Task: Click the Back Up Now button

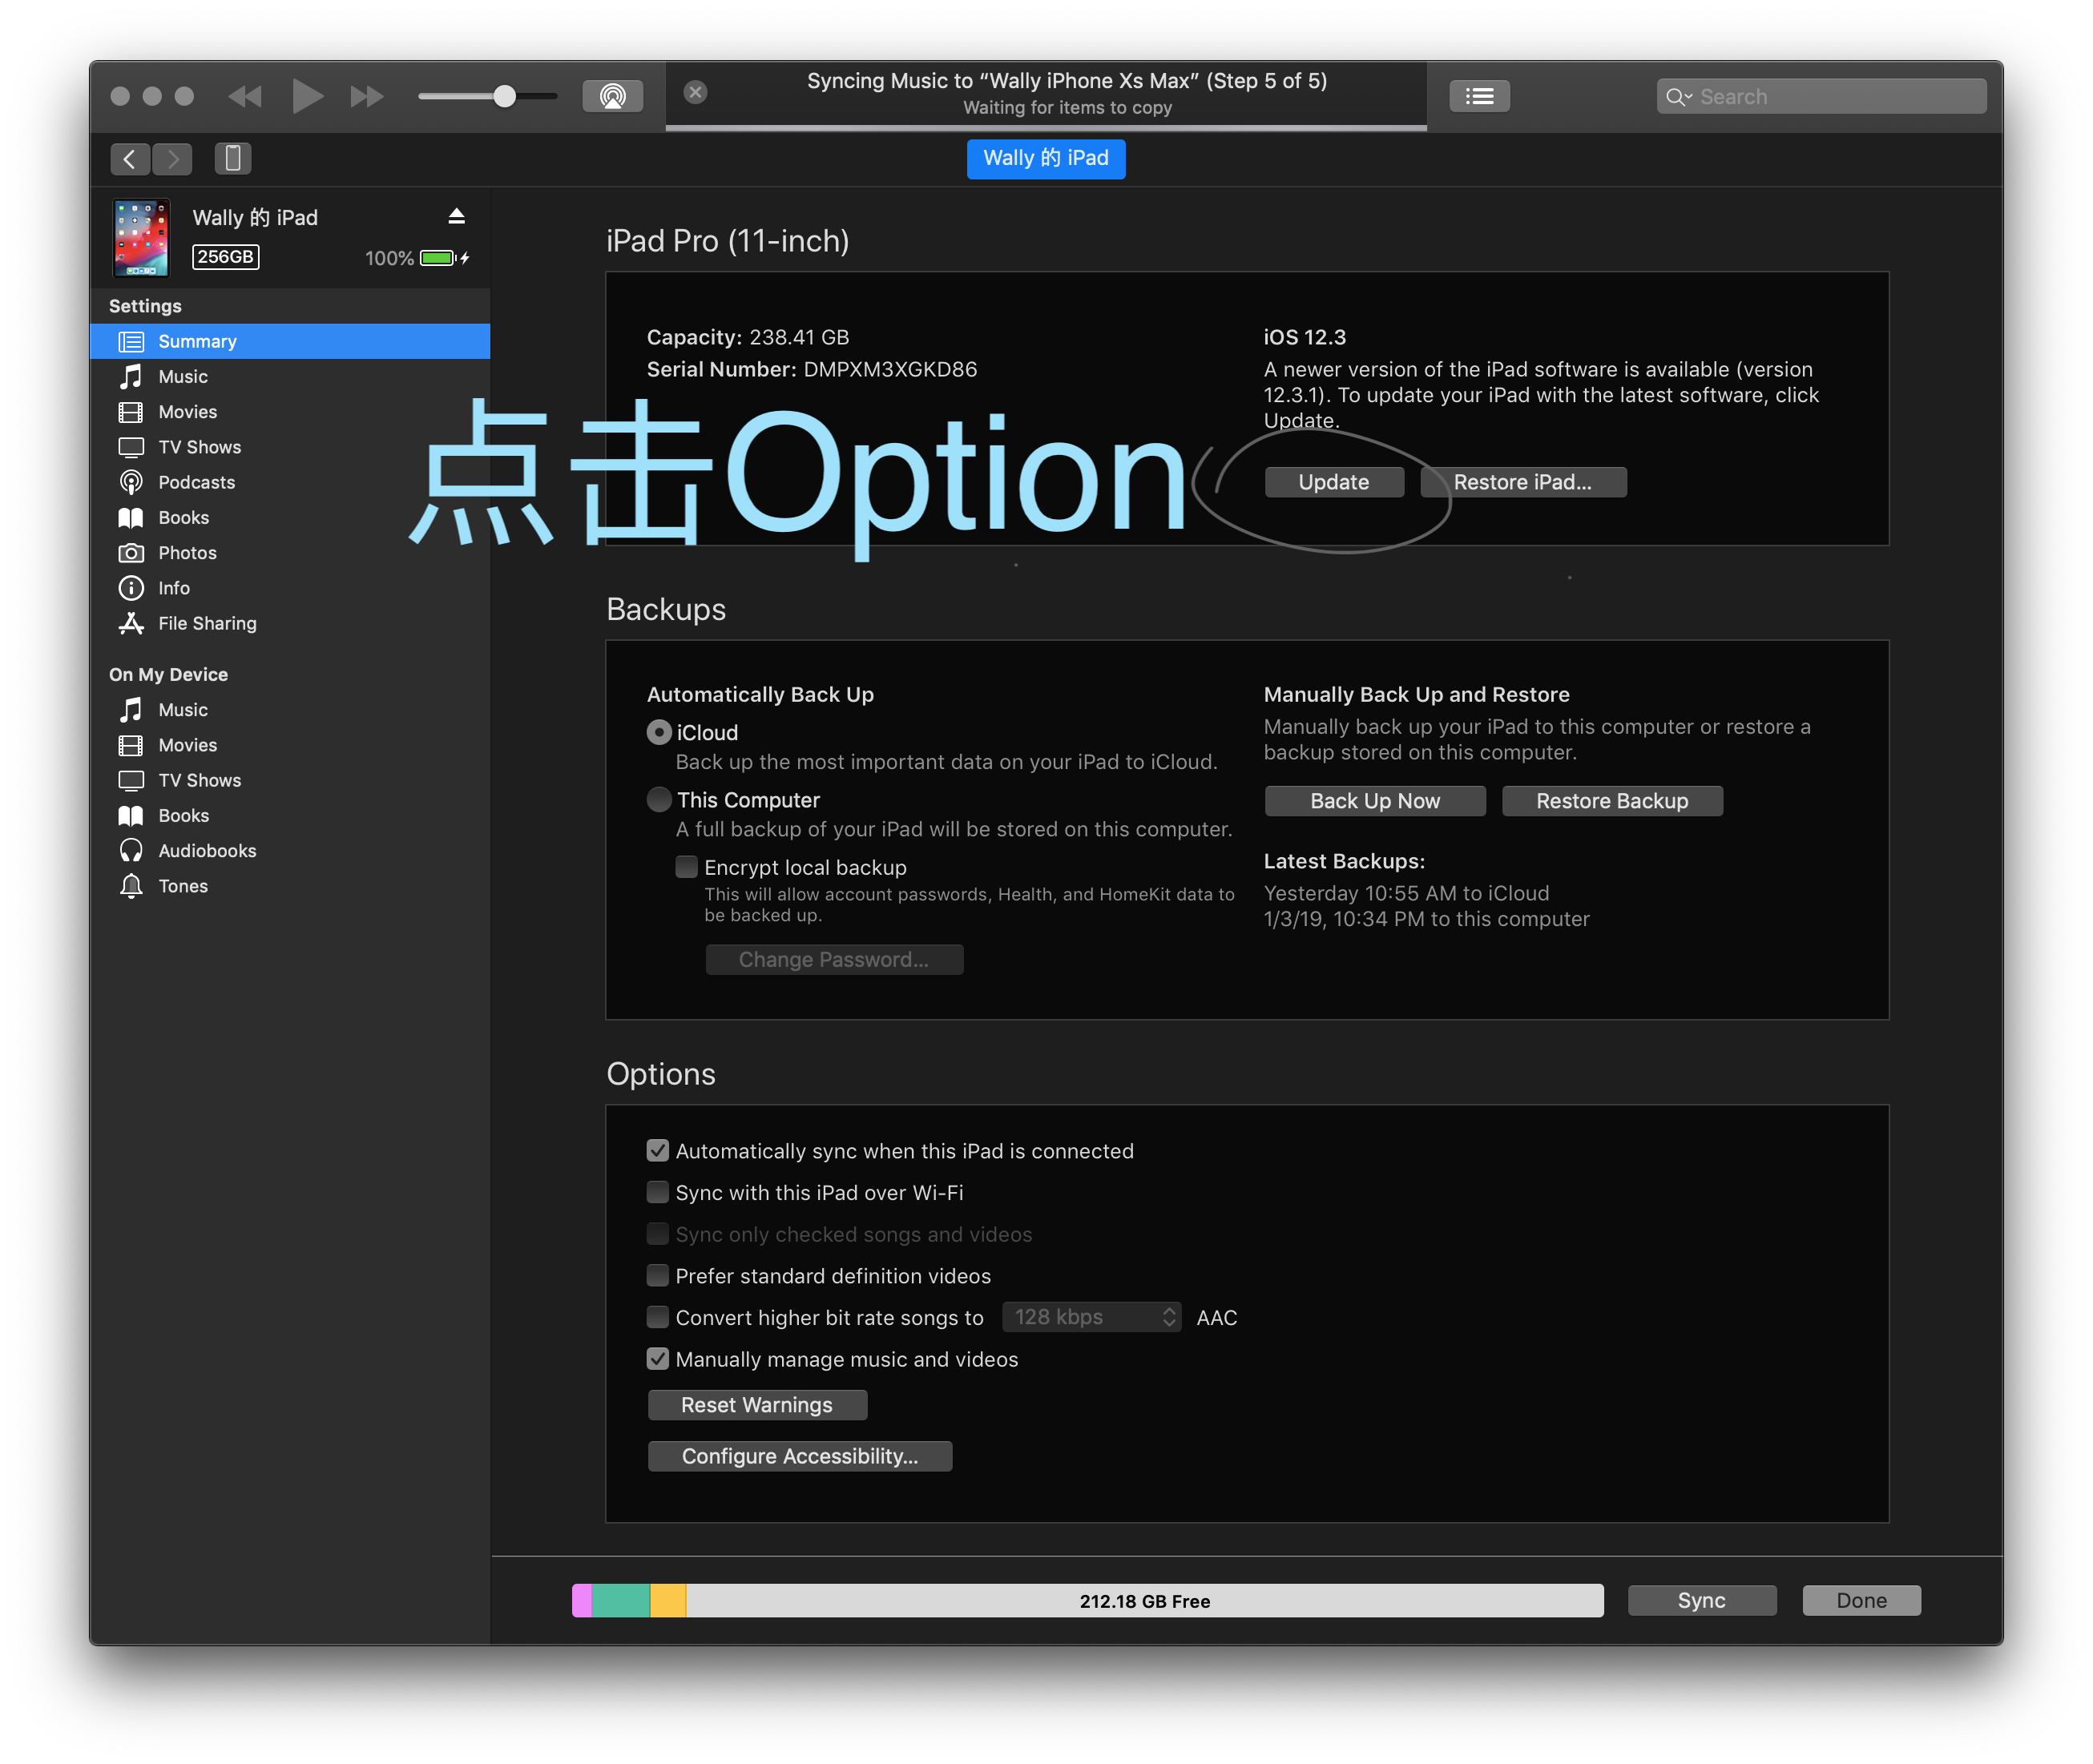Action: click(x=1377, y=799)
